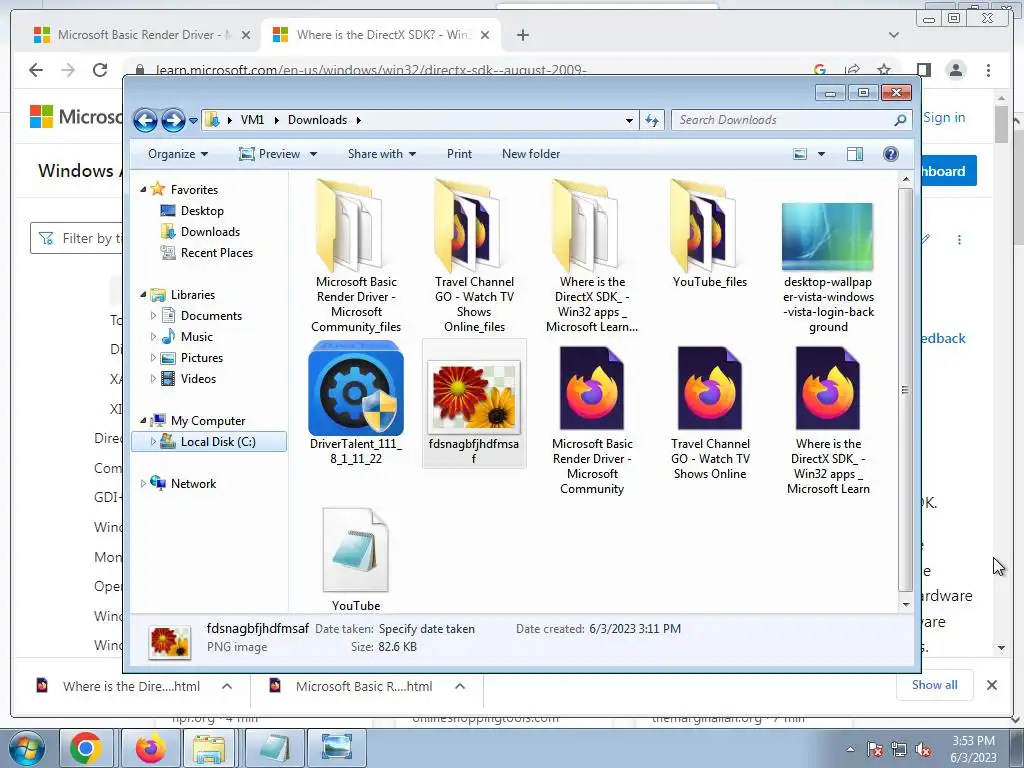Click the Explorer Forward navigation arrow
The image size is (1024, 768).
point(172,120)
